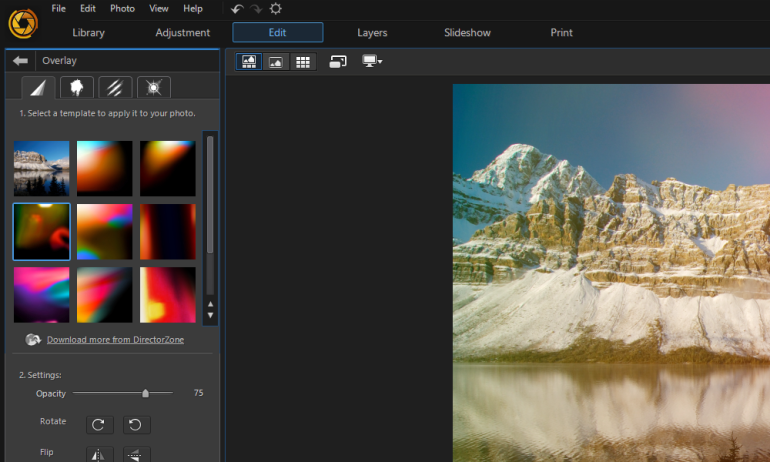Rotate overlay counterclockwise
The width and height of the screenshot is (770, 462).
pyautogui.click(x=136, y=424)
